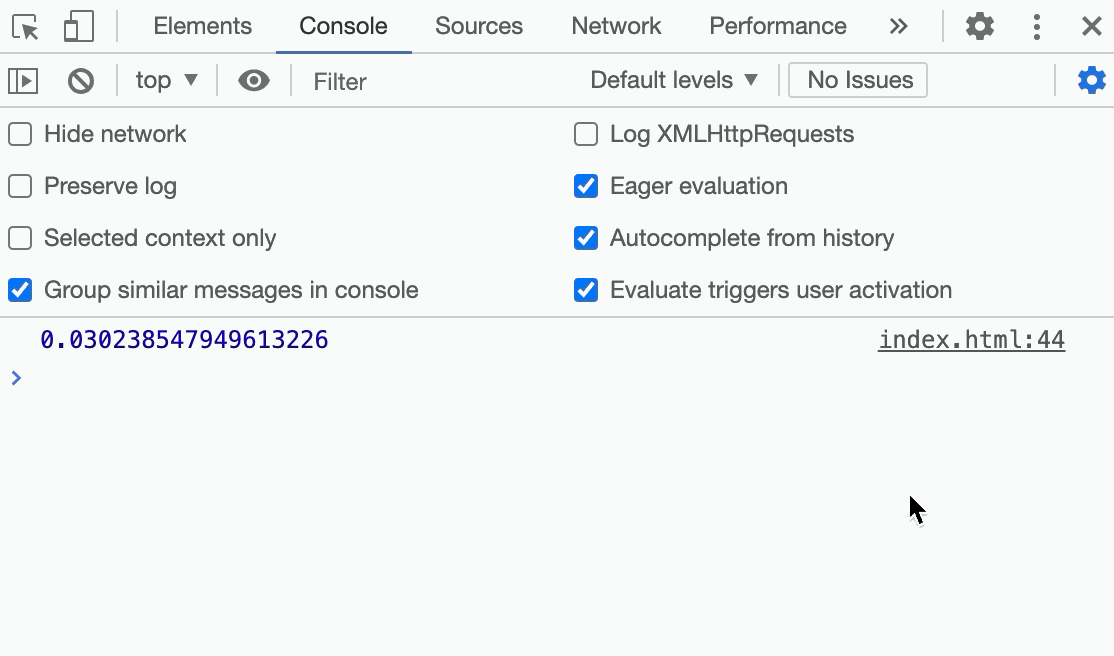The width and height of the screenshot is (1114, 656).
Task: Toggle the blue console settings gear
Action: [1091, 80]
